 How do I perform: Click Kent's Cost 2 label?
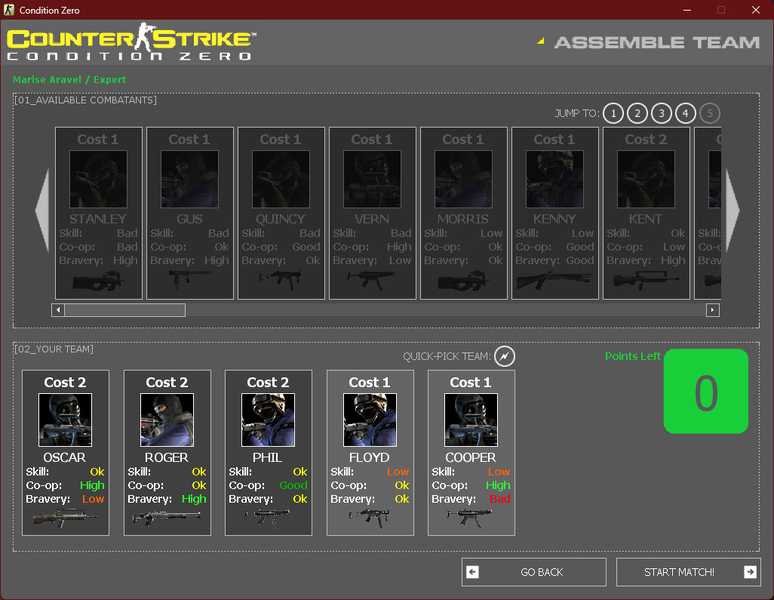tap(646, 140)
